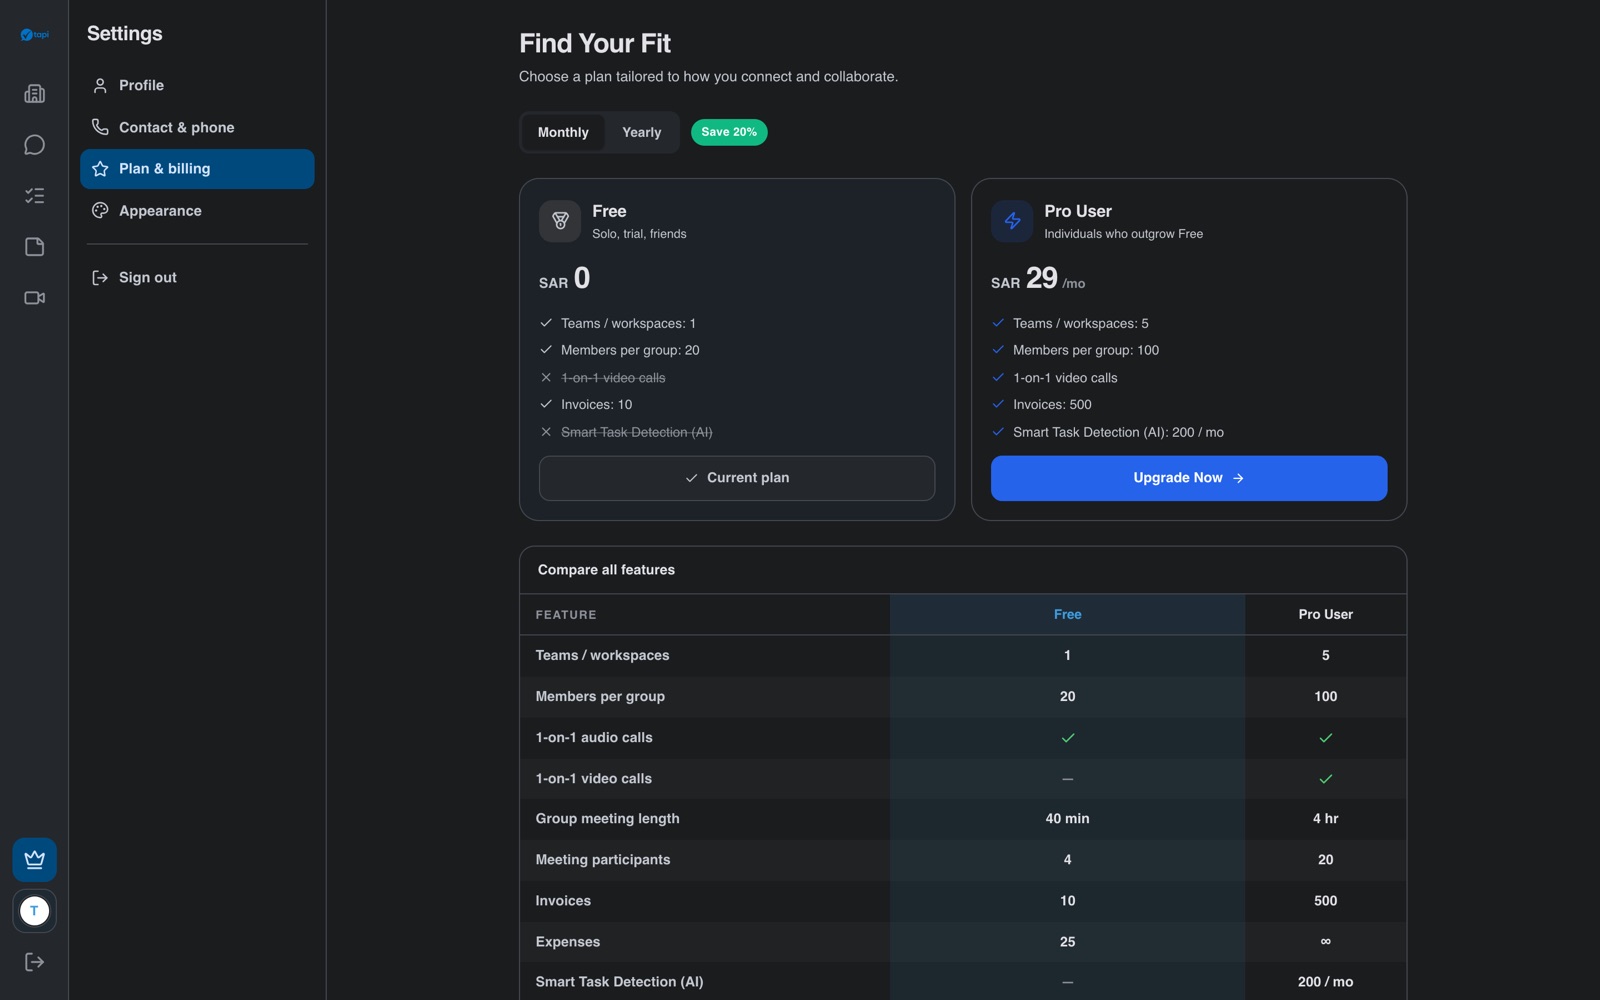Click Sign out in settings menu
The width and height of the screenshot is (1600, 1000).
coord(197,277)
